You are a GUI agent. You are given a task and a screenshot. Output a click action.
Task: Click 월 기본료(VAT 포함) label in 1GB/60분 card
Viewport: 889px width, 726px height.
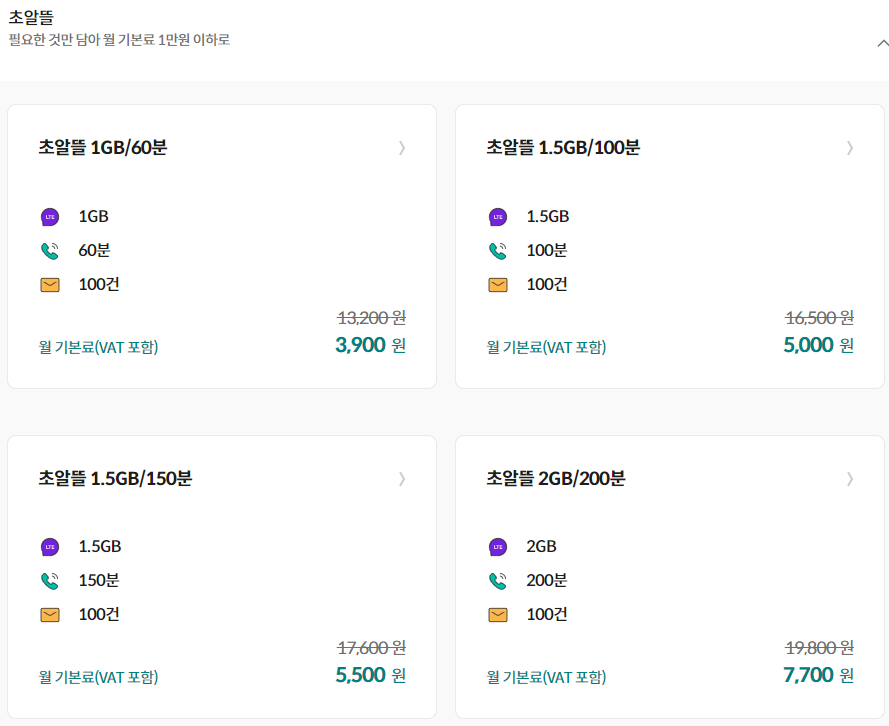coord(98,347)
